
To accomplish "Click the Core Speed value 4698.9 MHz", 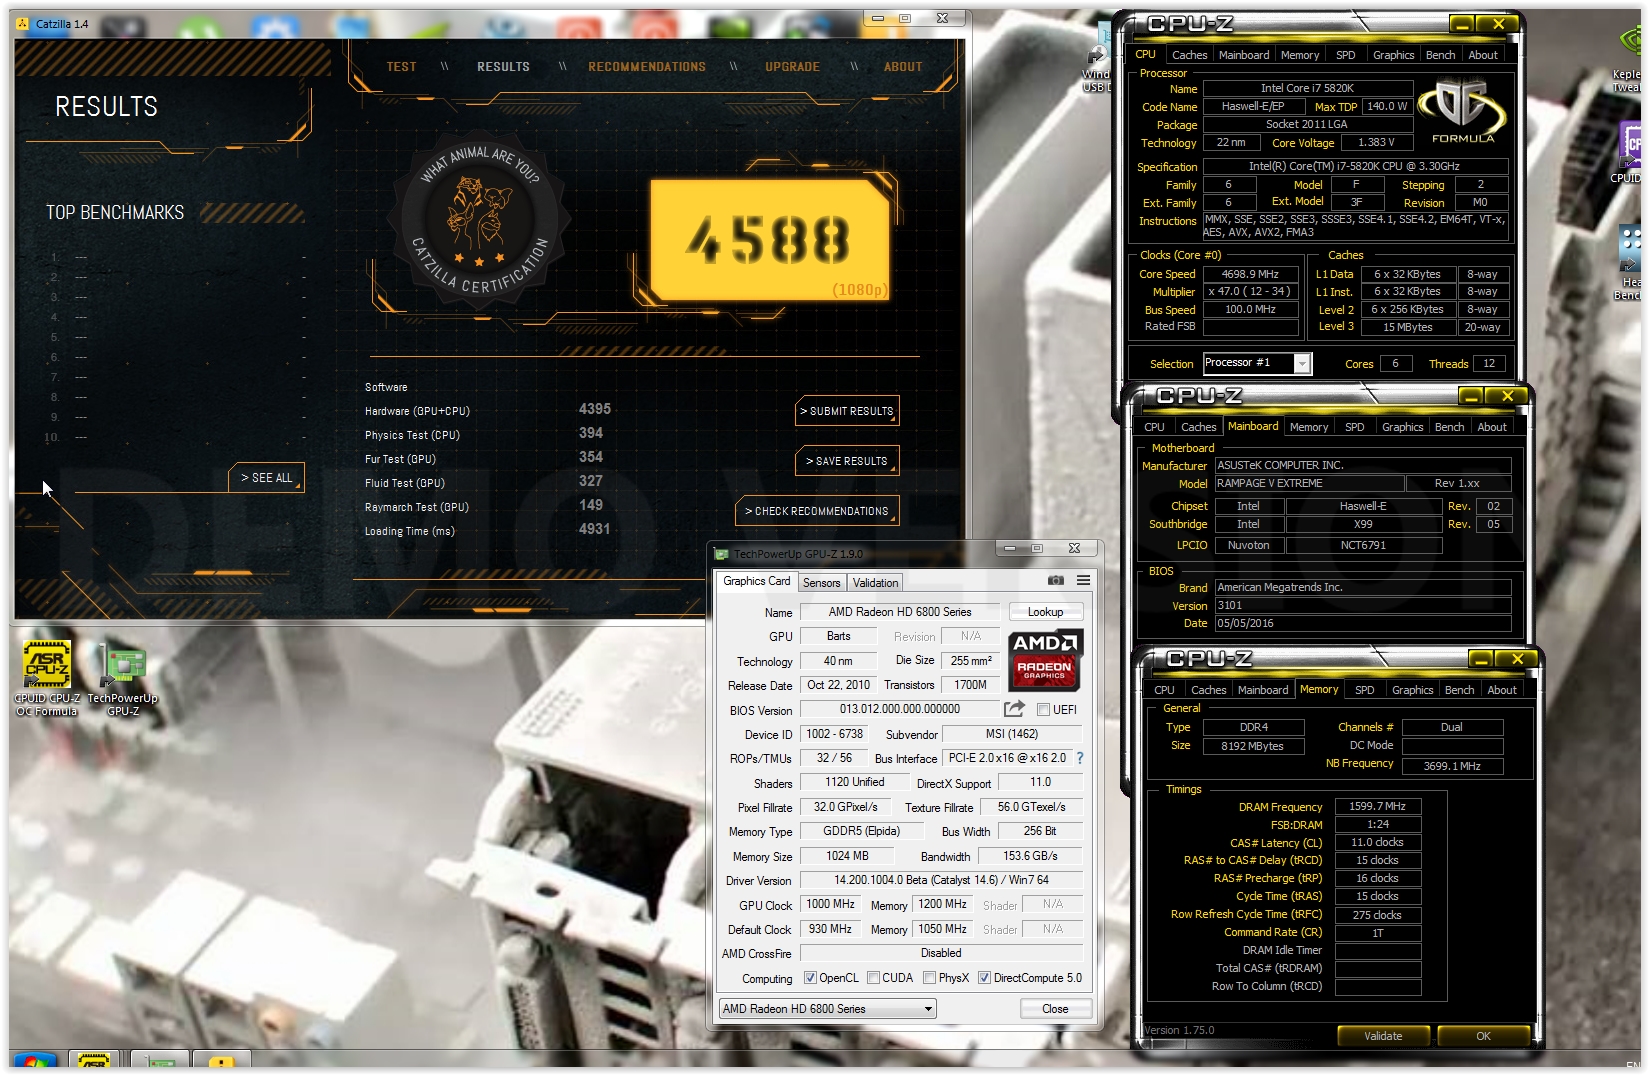I will tap(1250, 274).
